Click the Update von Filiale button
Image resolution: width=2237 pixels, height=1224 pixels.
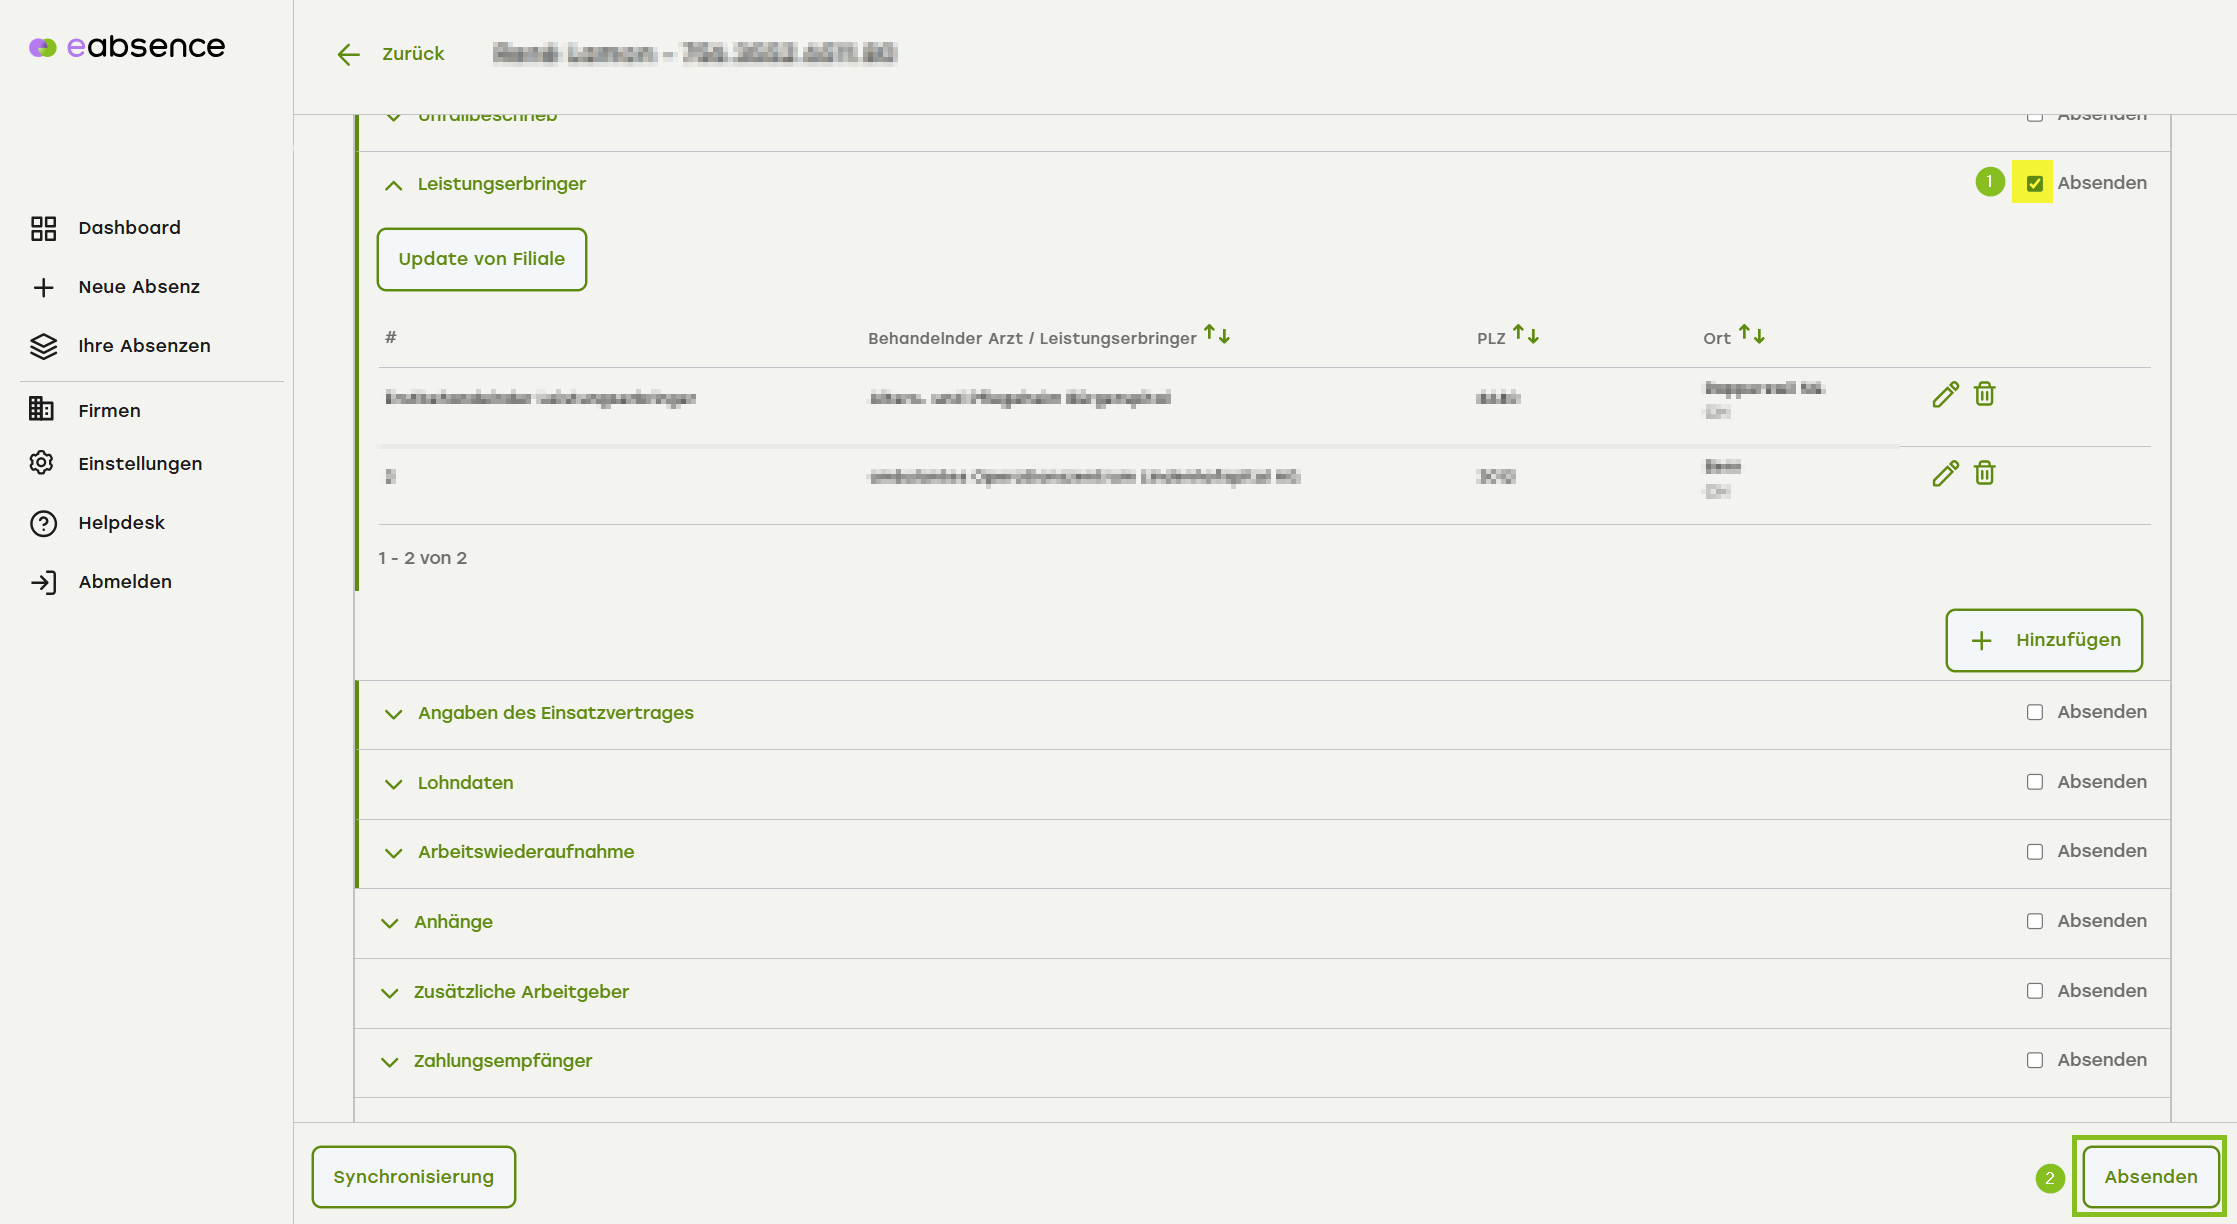coord(481,259)
